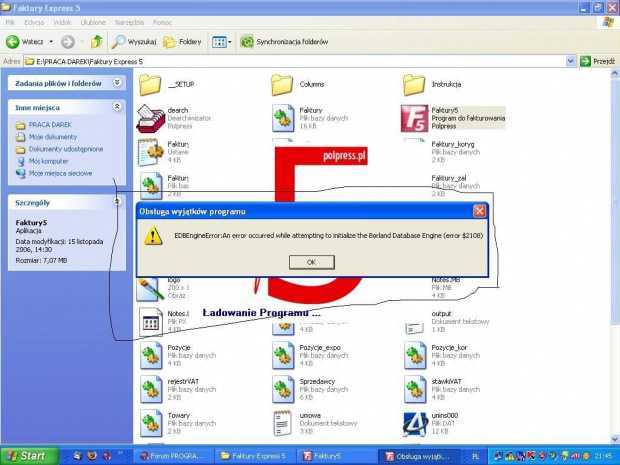Toggle the Foldery pane button
The image size is (620, 465).
(x=182, y=42)
